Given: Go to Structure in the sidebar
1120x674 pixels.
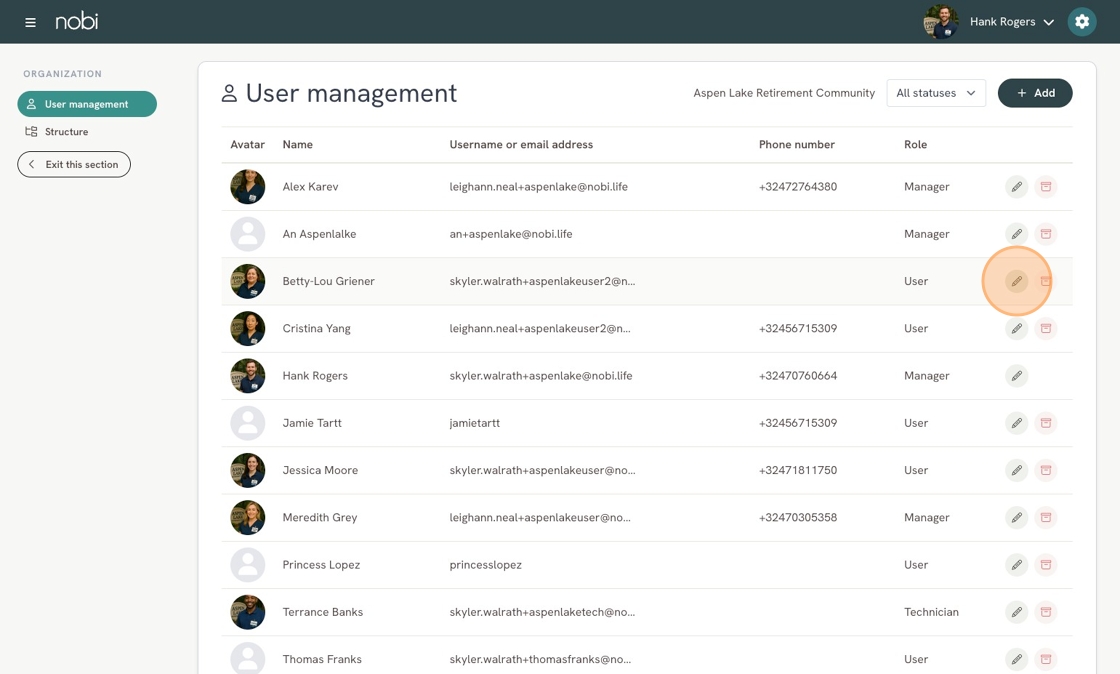Looking at the screenshot, I should coord(66,132).
